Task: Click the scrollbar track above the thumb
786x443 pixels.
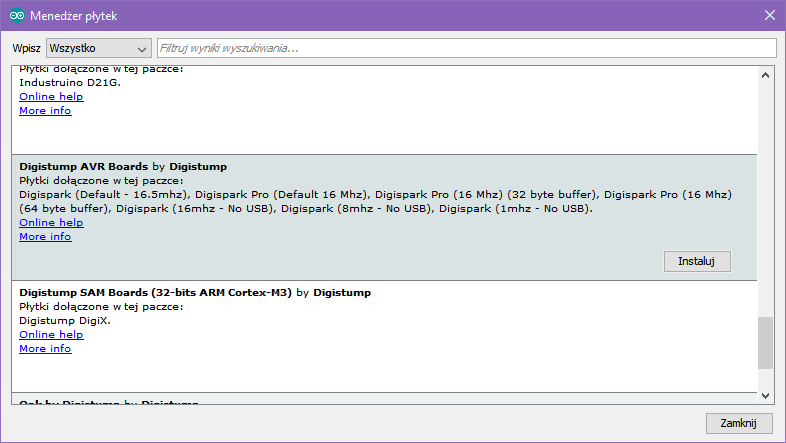Action: coord(766,200)
